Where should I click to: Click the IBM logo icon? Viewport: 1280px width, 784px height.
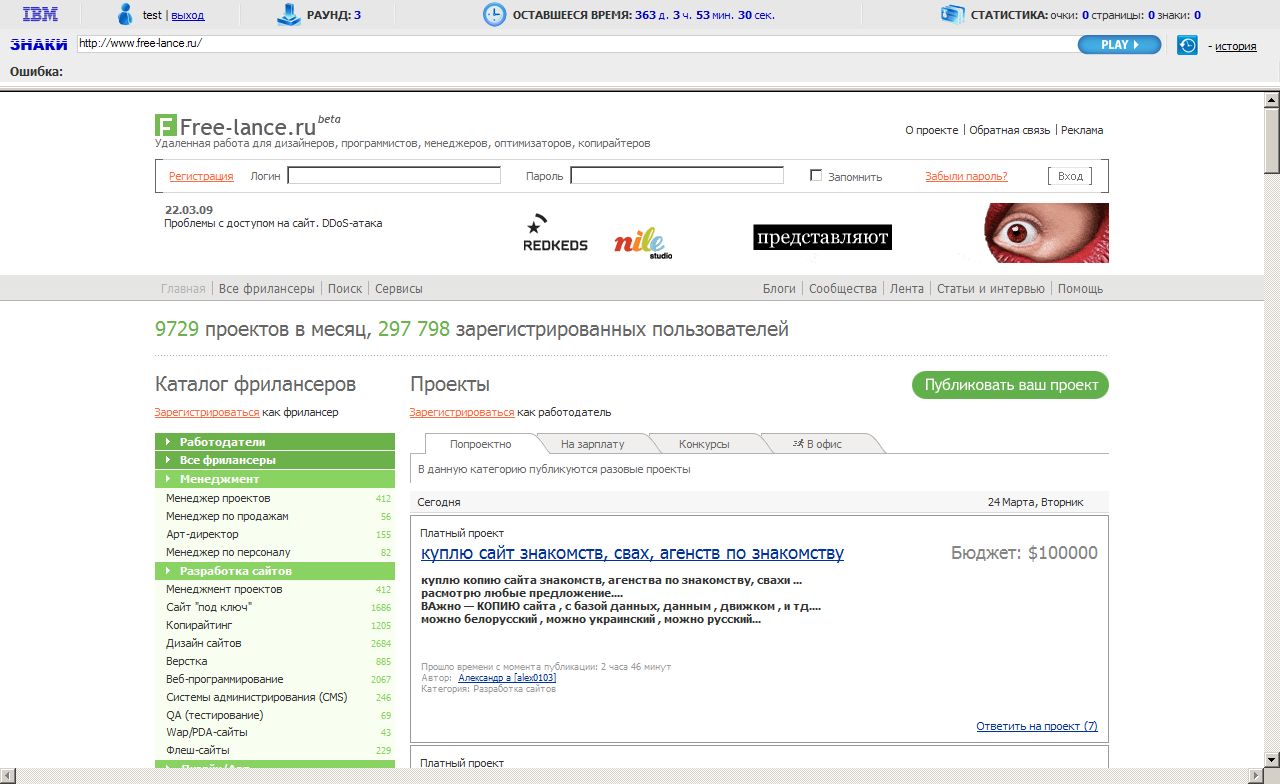click(x=40, y=15)
